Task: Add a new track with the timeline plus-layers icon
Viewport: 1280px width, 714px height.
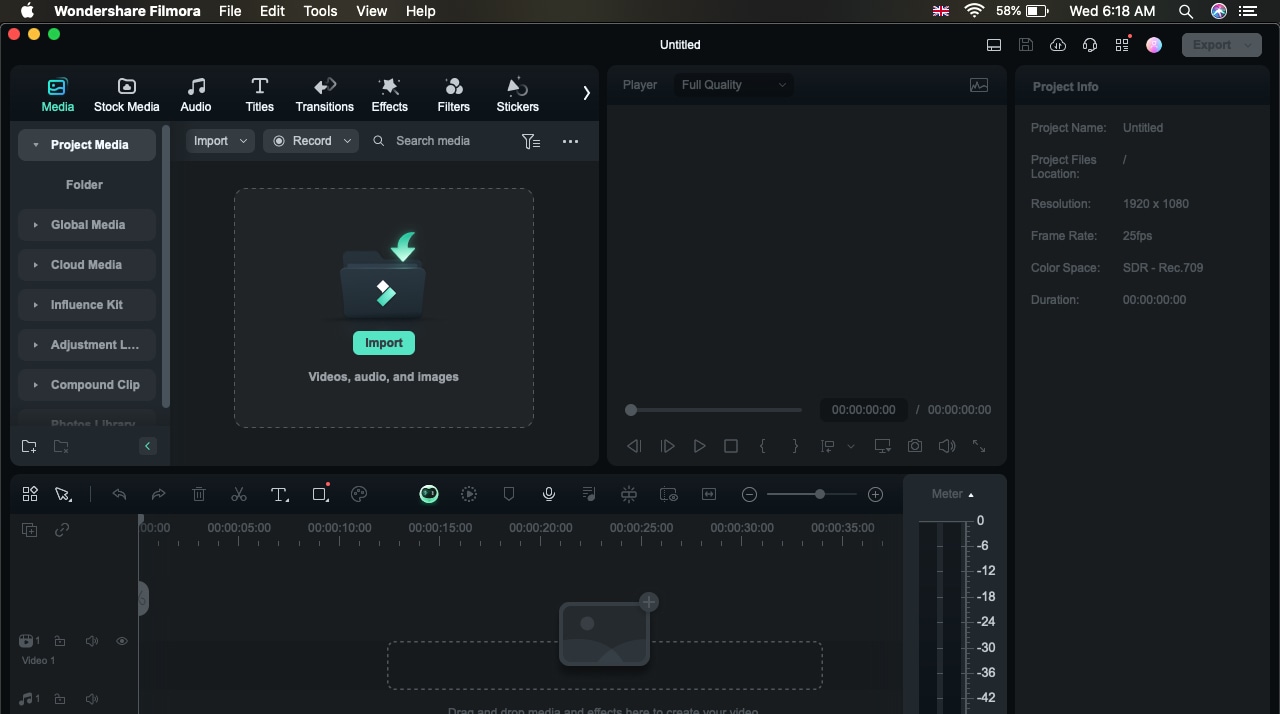Action: [x=30, y=530]
